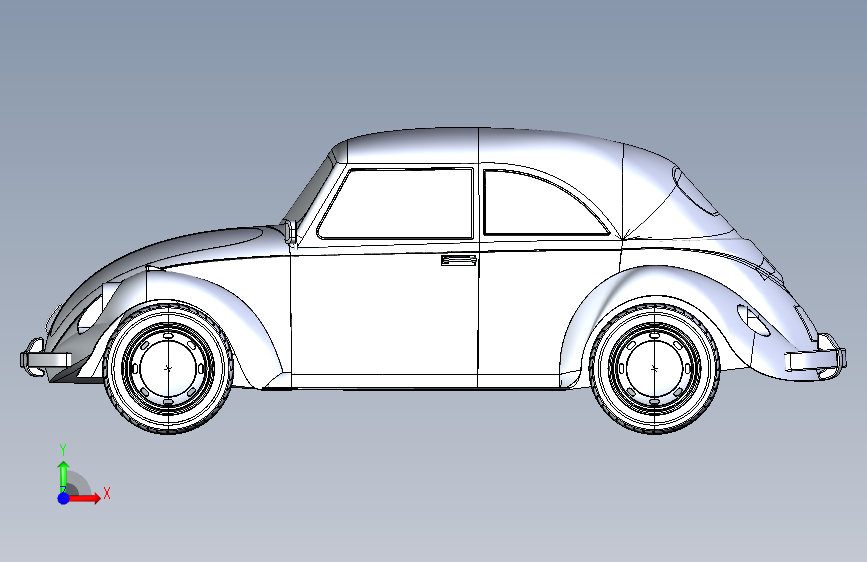Select the rear bumper of the car
This screenshot has width=867, height=562.
point(815,358)
